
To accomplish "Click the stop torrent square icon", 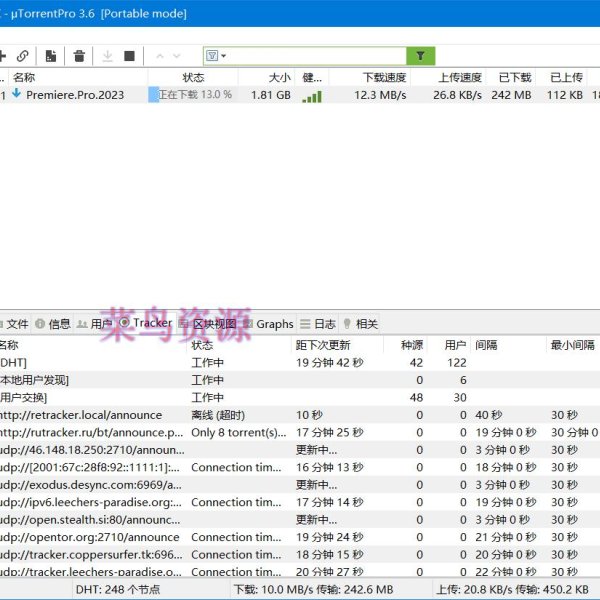I will (130, 56).
